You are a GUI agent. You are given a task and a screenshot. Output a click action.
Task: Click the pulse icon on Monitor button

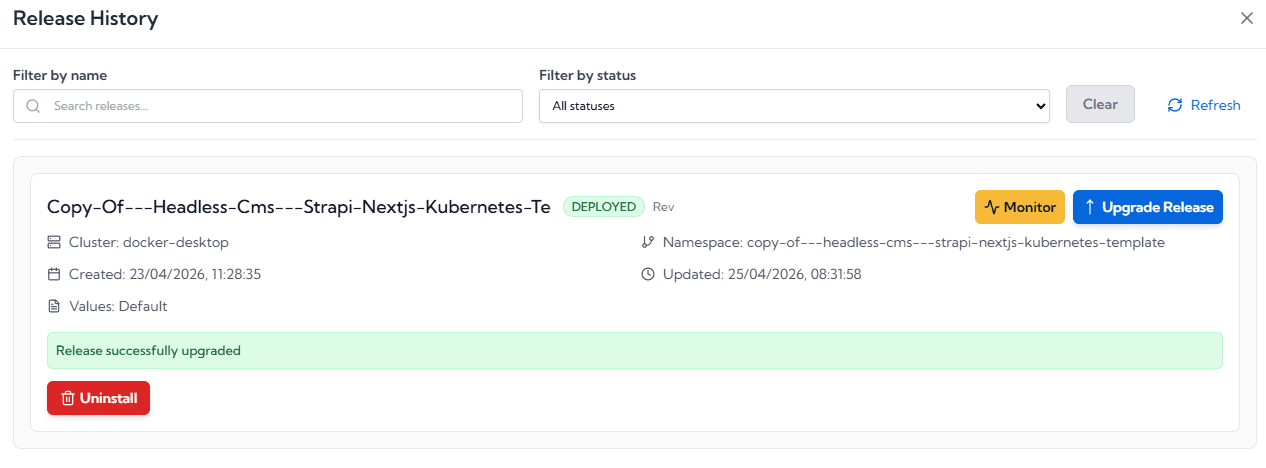992,207
